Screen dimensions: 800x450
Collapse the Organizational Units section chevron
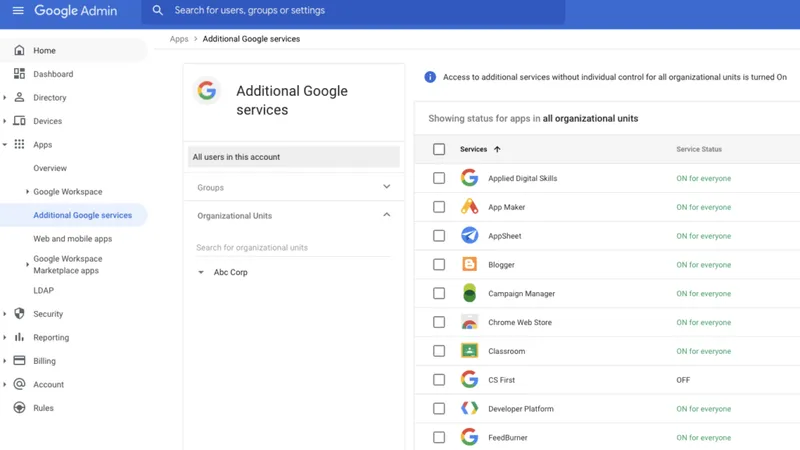pos(387,215)
